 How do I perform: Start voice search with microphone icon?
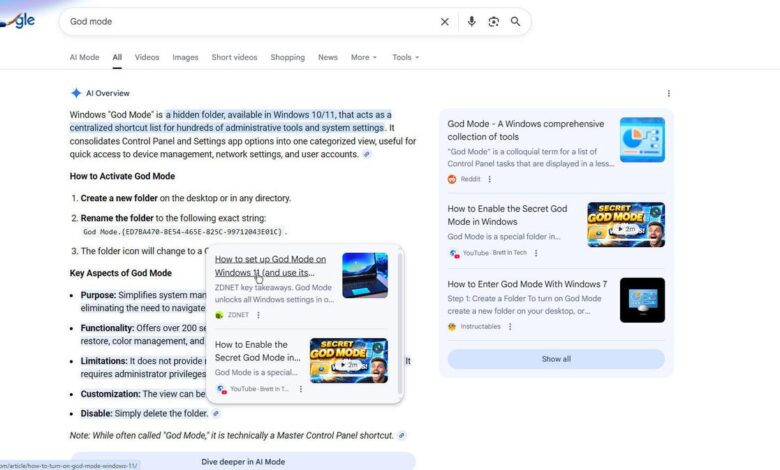tap(472, 21)
